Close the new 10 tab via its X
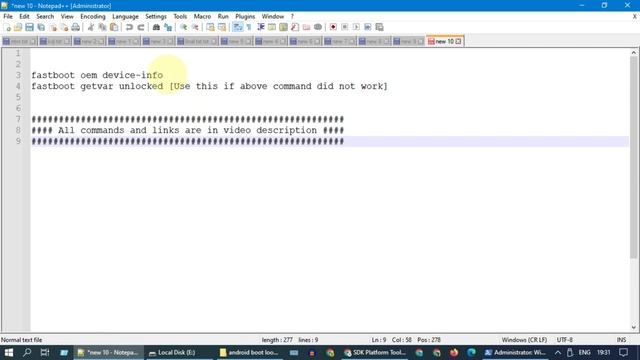640x360 pixels. point(458,41)
